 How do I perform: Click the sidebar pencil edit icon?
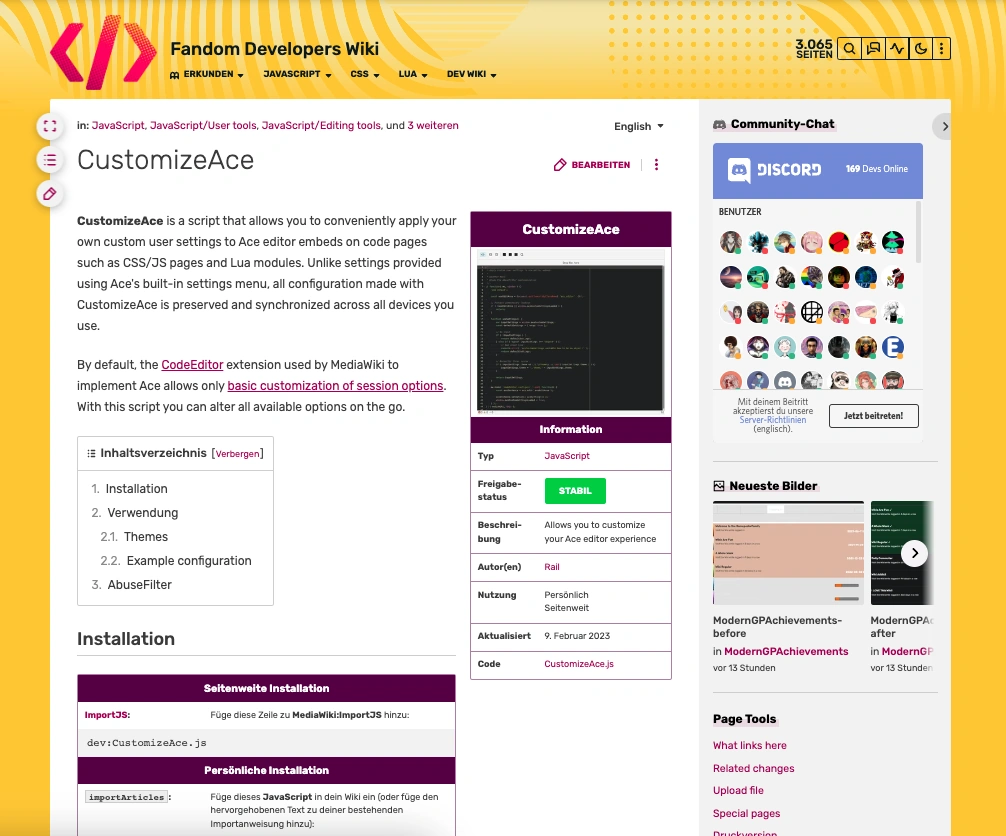point(50,194)
